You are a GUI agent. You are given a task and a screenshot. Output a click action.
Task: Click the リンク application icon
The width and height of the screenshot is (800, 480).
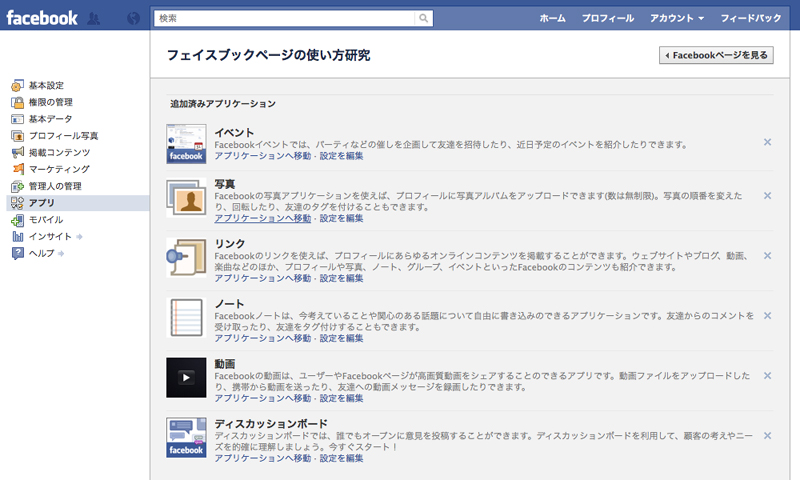pos(186,258)
